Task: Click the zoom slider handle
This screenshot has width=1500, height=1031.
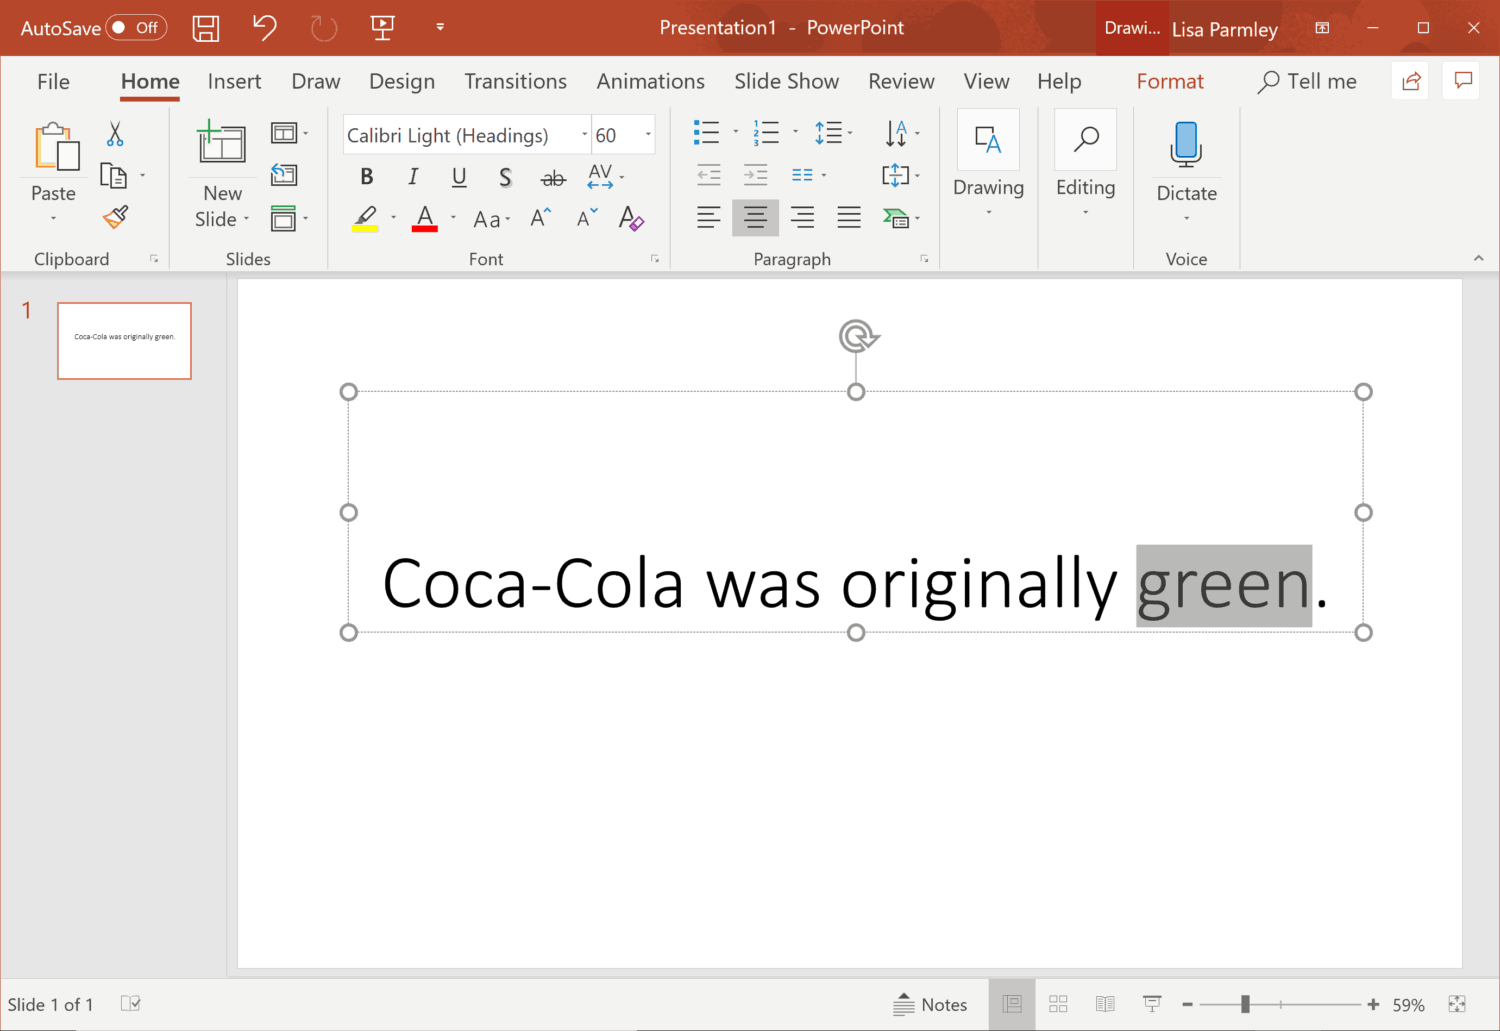Action: point(1245,1004)
